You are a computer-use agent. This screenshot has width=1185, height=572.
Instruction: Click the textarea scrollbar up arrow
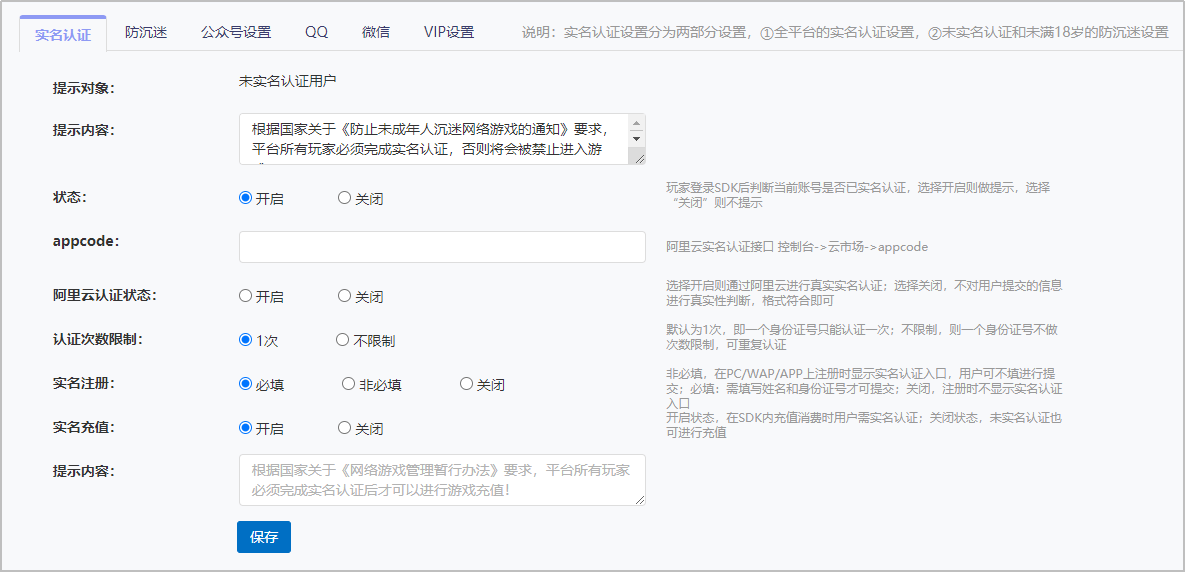tap(636, 123)
